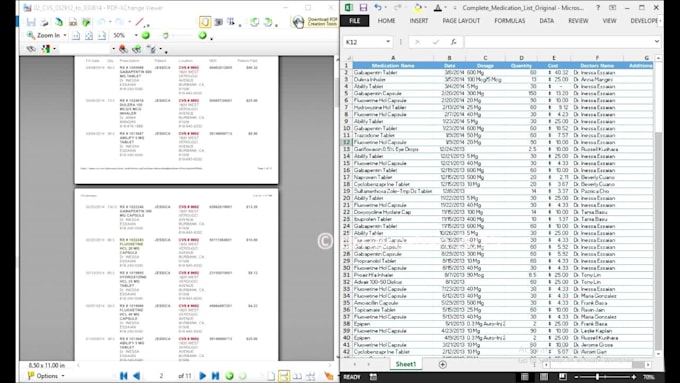
Task: Switch to the FORMULAS ribbon tab
Action: click(510, 20)
